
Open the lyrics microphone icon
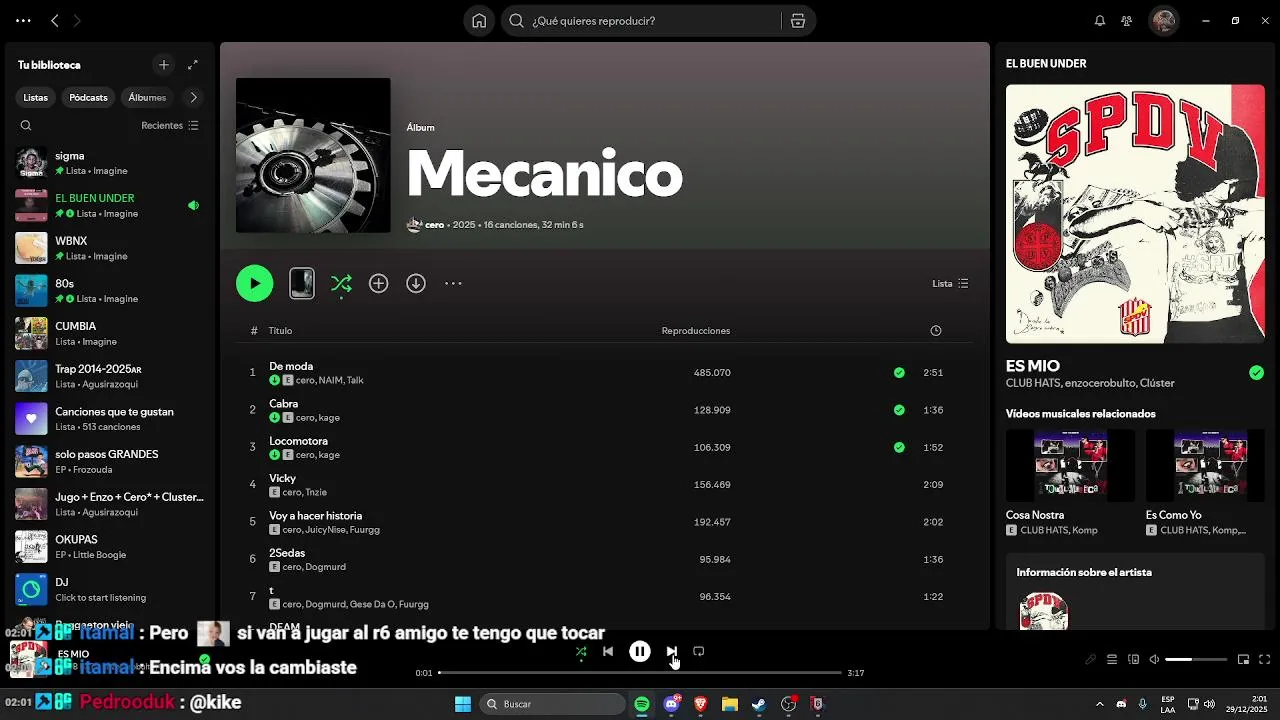[x=1091, y=660]
